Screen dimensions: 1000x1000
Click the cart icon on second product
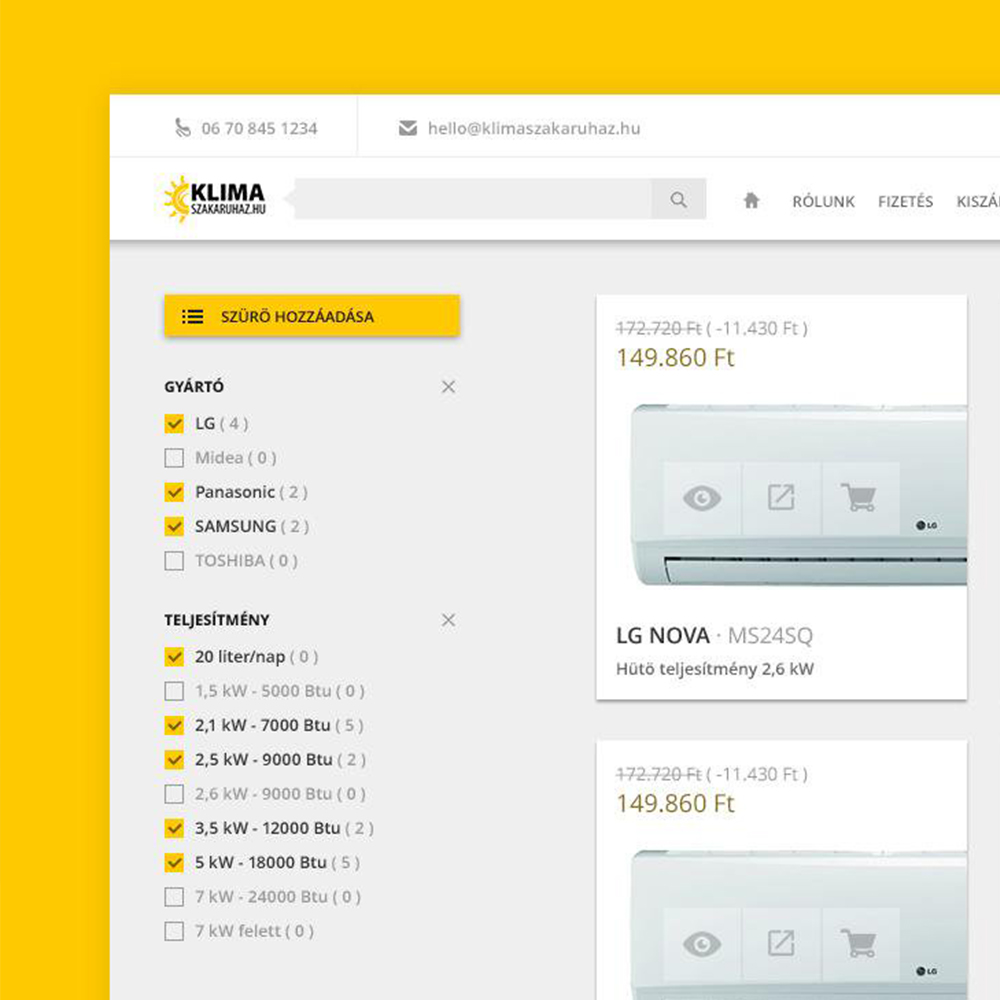(x=859, y=943)
